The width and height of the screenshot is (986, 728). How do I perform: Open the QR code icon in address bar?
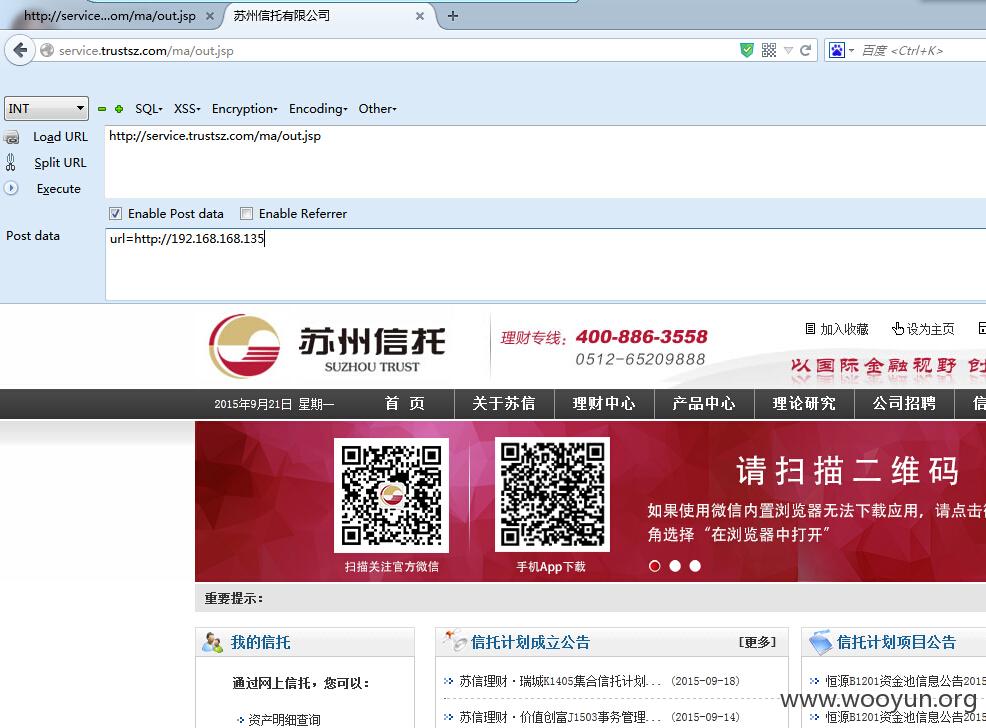[x=768, y=50]
